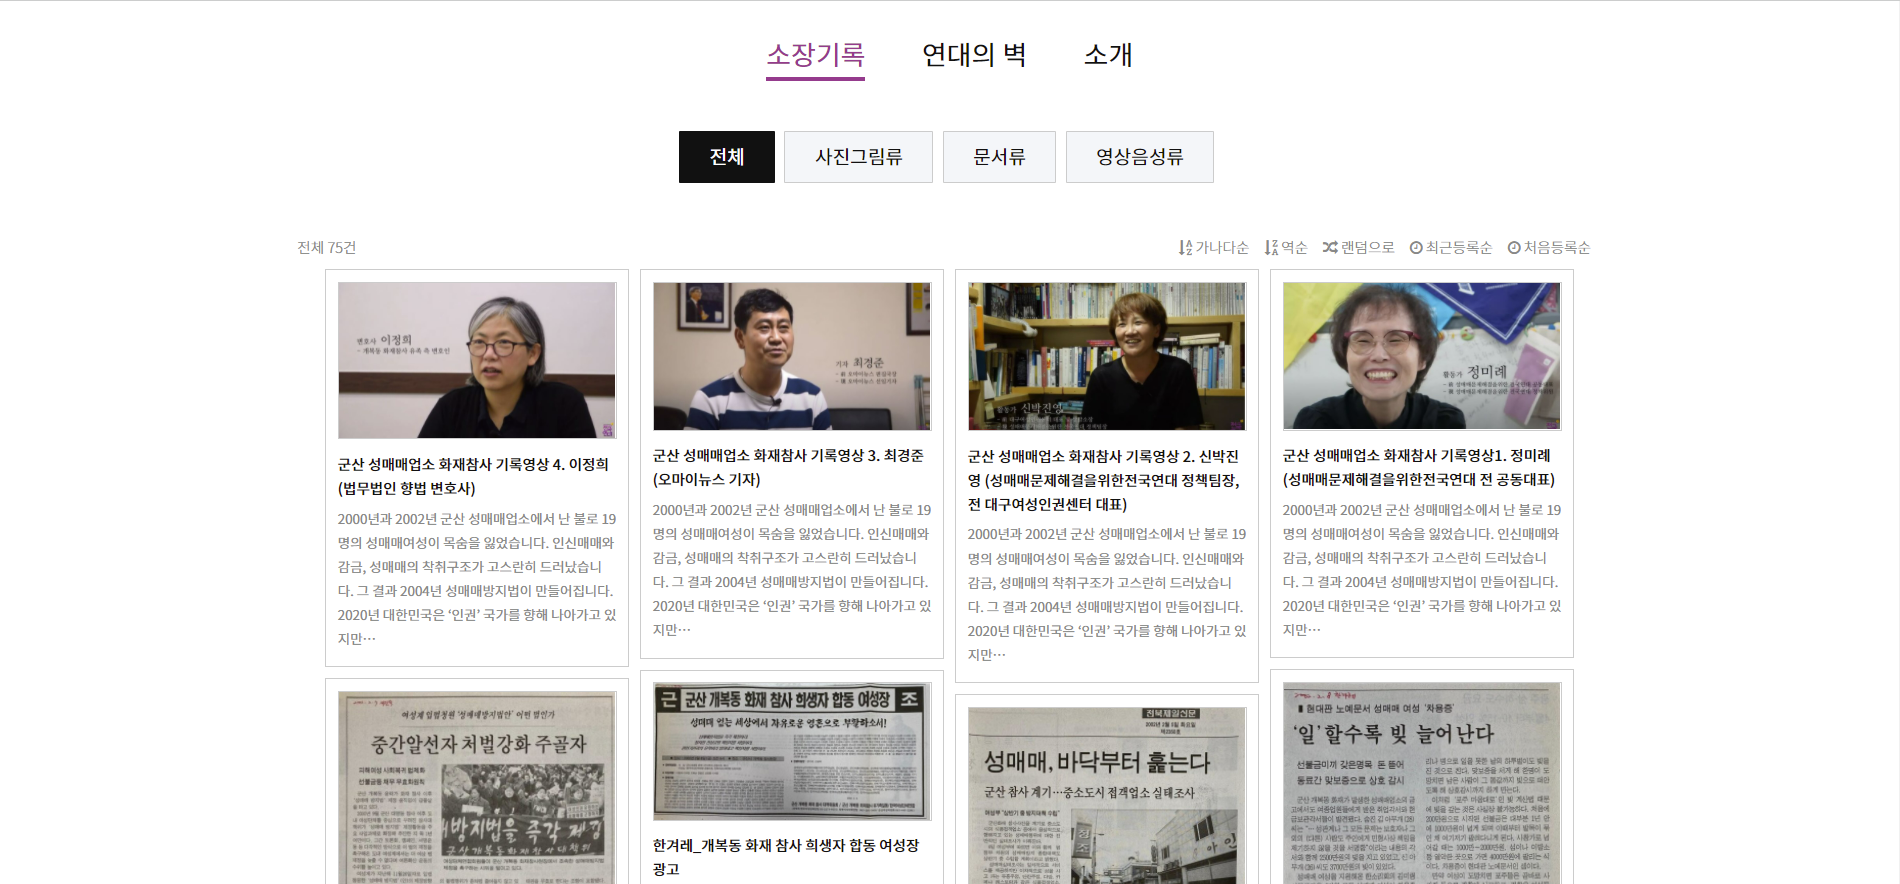The image size is (1900, 884).
Task: Sort records by 가나다순 alphabetical order
Action: (1213, 247)
